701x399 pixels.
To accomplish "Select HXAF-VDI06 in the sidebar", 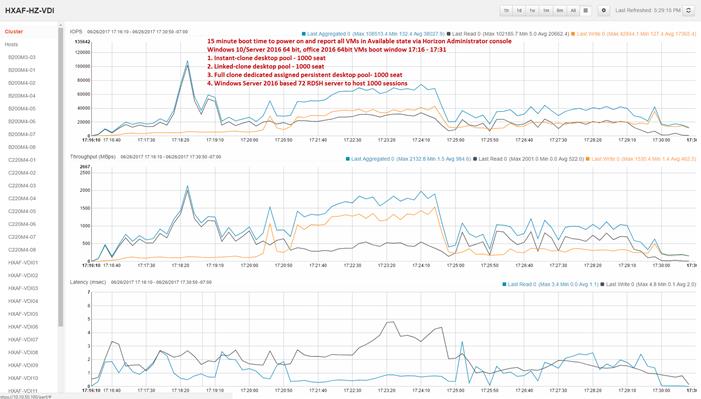I will pyautogui.click(x=23, y=327).
